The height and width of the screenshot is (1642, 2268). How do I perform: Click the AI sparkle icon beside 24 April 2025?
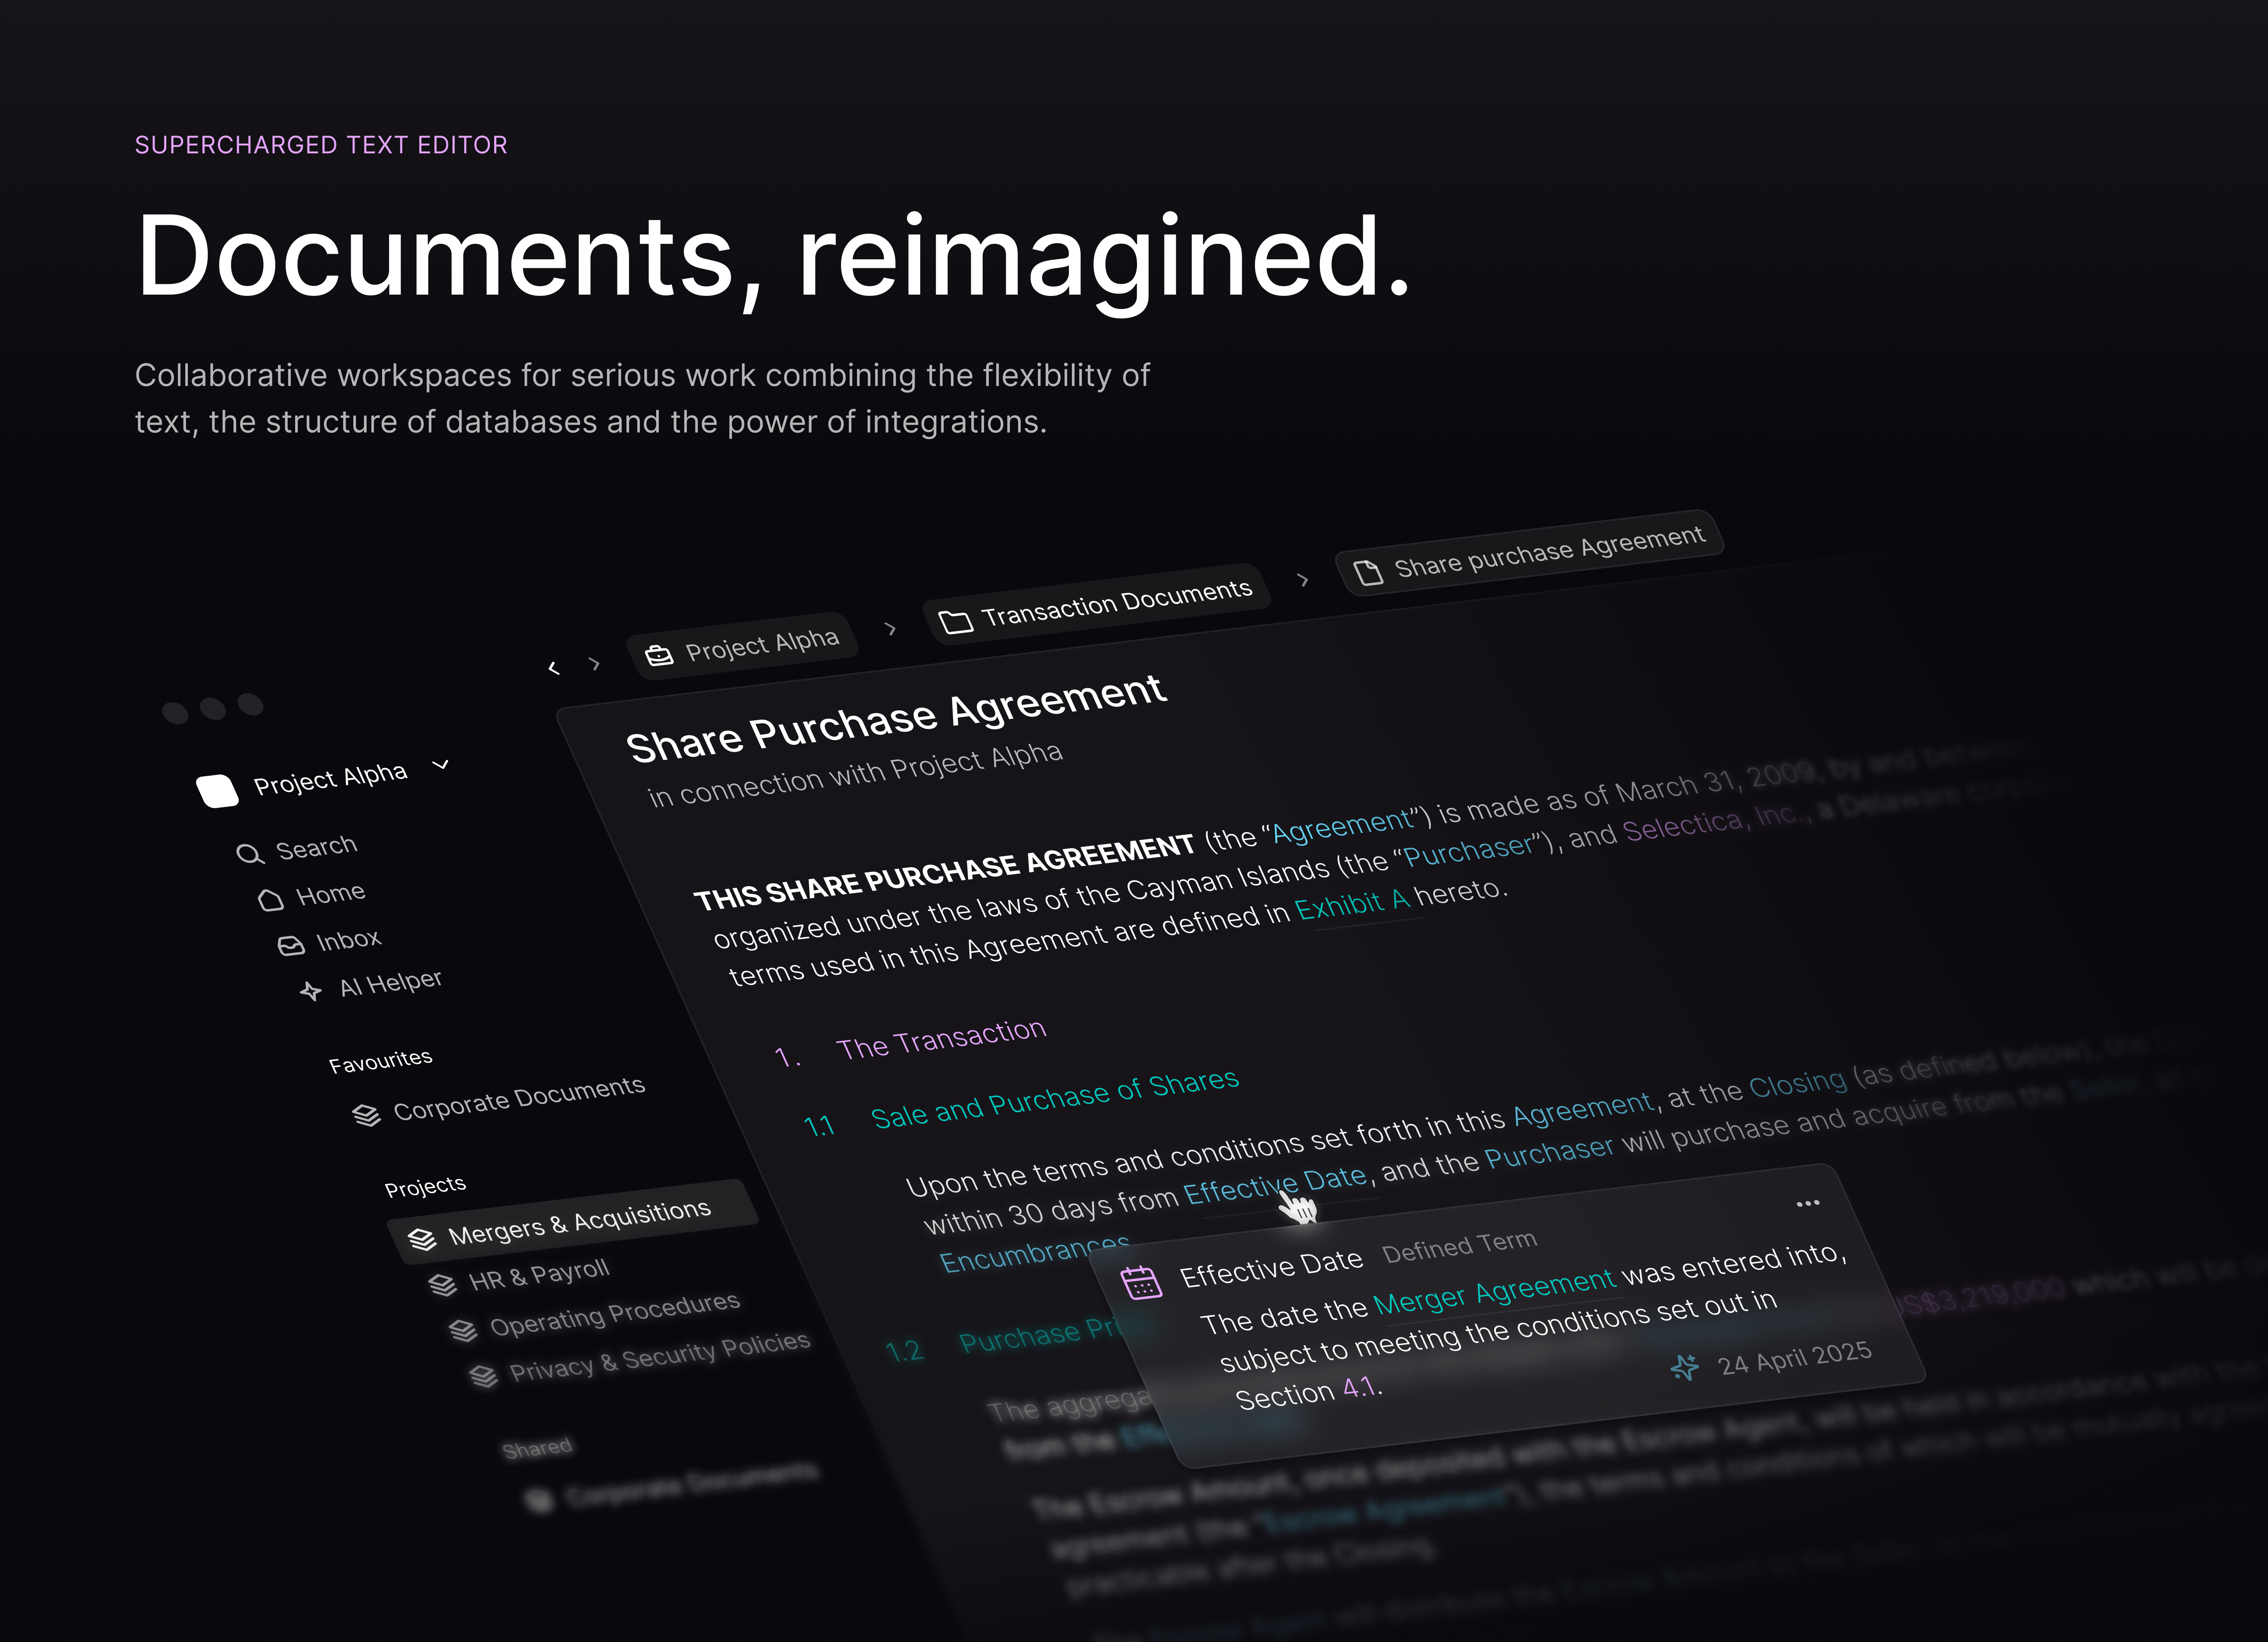(1684, 1367)
